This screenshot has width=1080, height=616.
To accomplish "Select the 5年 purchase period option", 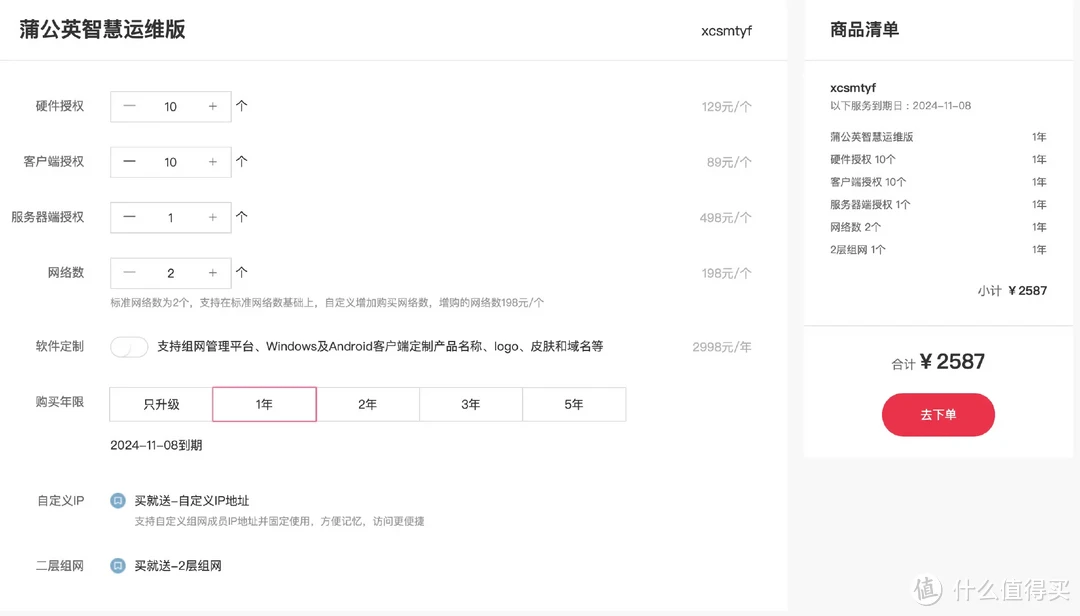I will point(574,404).
